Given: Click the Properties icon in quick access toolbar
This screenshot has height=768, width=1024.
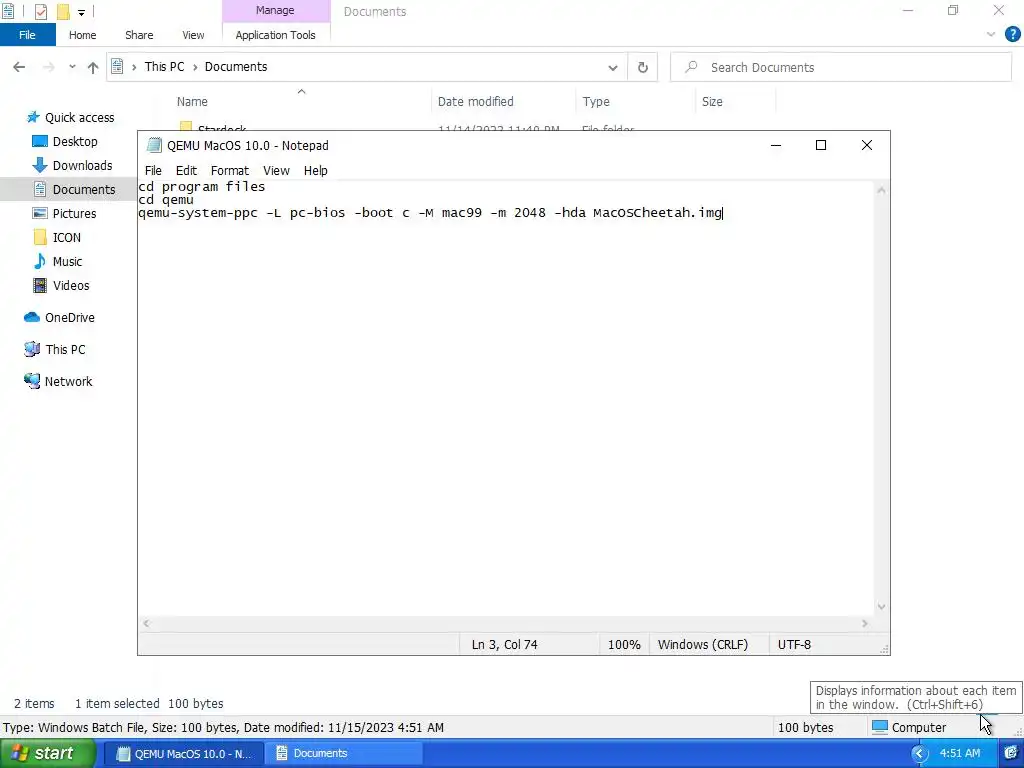Looking at the screenshot, I should [40, 11].
